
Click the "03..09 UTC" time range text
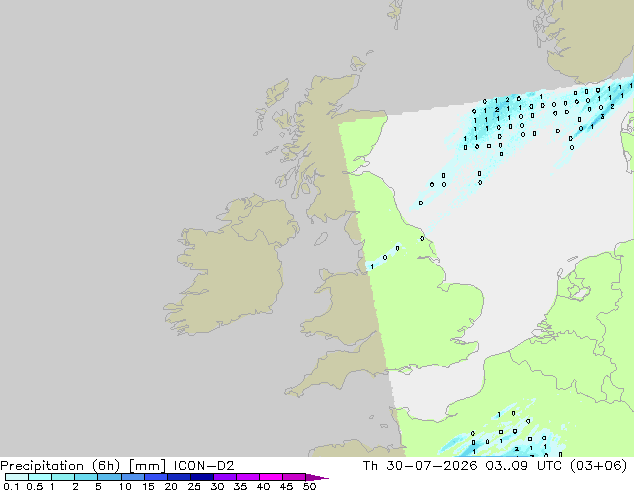[524, 466]
